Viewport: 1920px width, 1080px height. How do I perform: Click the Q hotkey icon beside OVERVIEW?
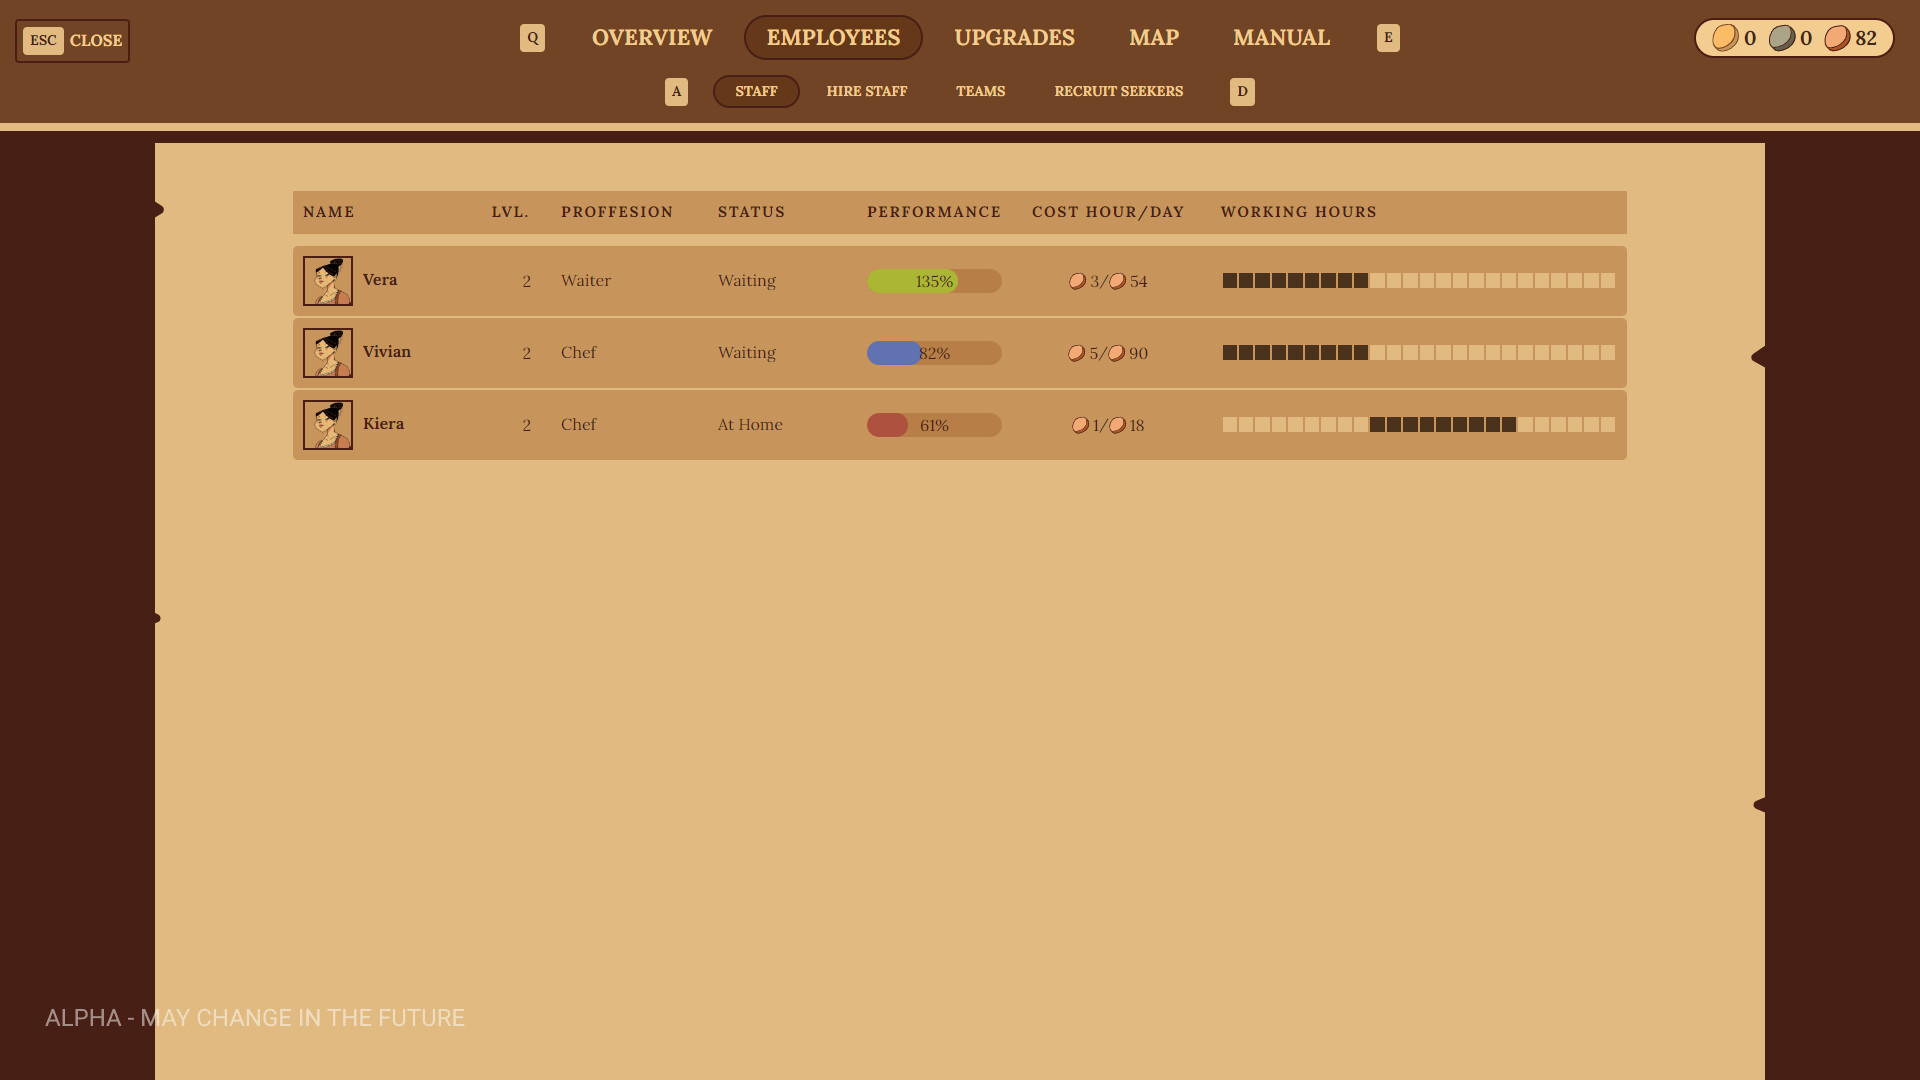point(532,37)
